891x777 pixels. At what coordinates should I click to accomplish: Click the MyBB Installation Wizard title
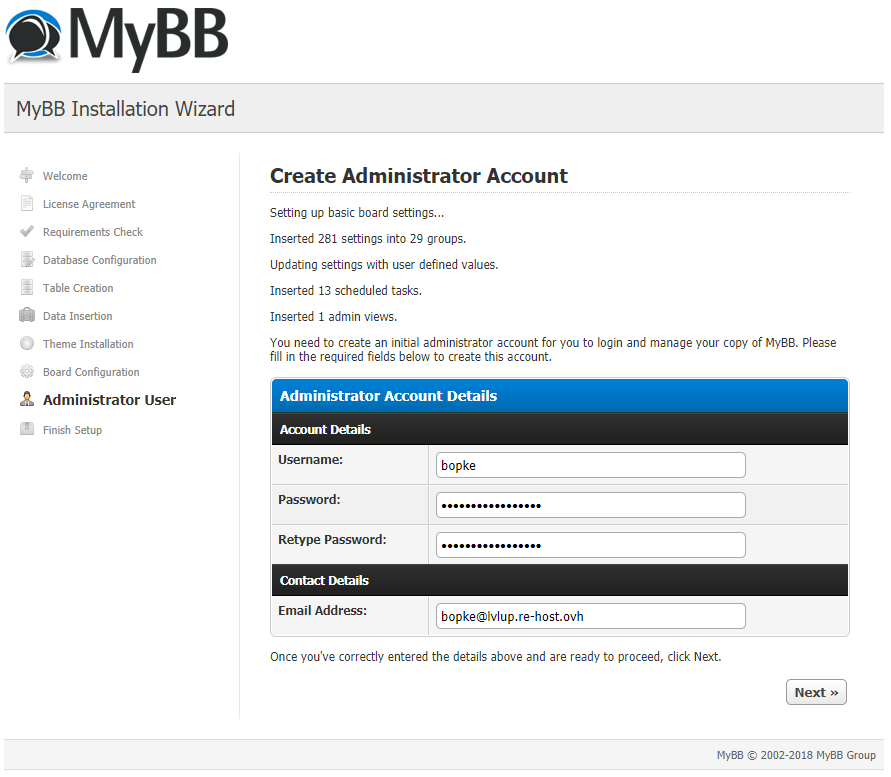pyautogui.click(x=126, y=109)
